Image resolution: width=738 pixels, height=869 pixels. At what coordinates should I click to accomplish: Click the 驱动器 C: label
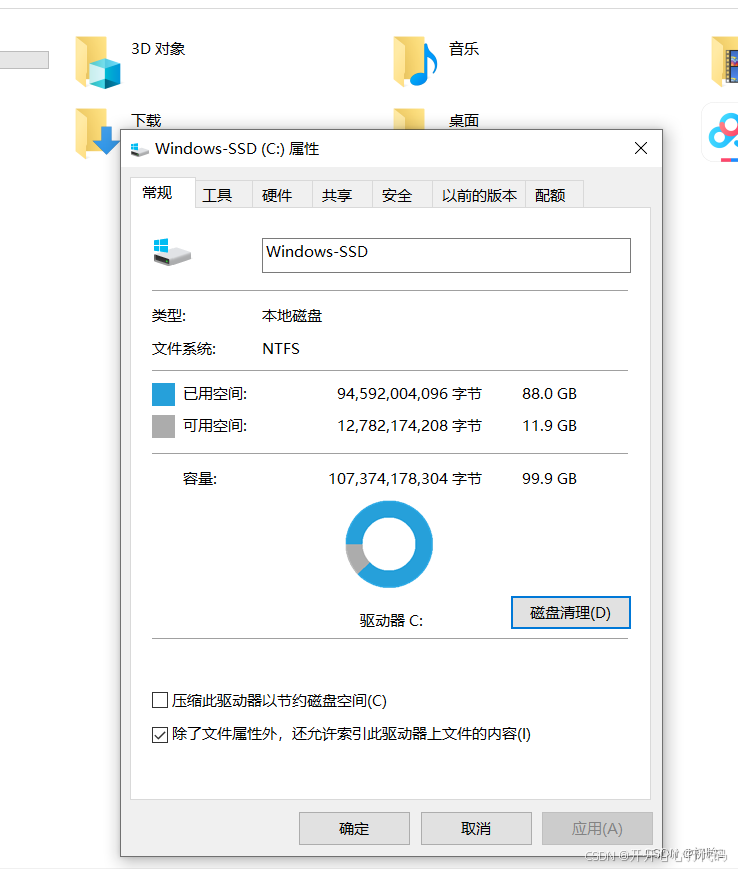pos(391,620)
